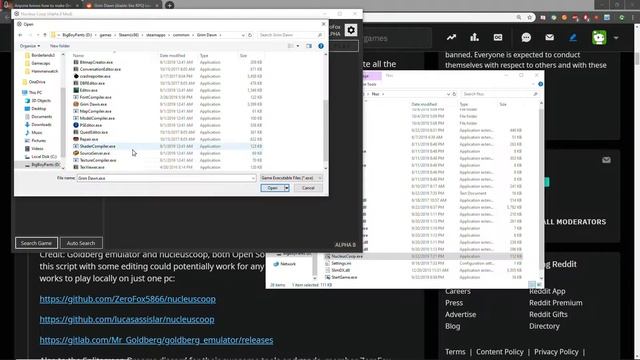Select OneDrive in navigation pane
Image resolution: width=640 pixels, height=360 pixels.
point(37,82)
